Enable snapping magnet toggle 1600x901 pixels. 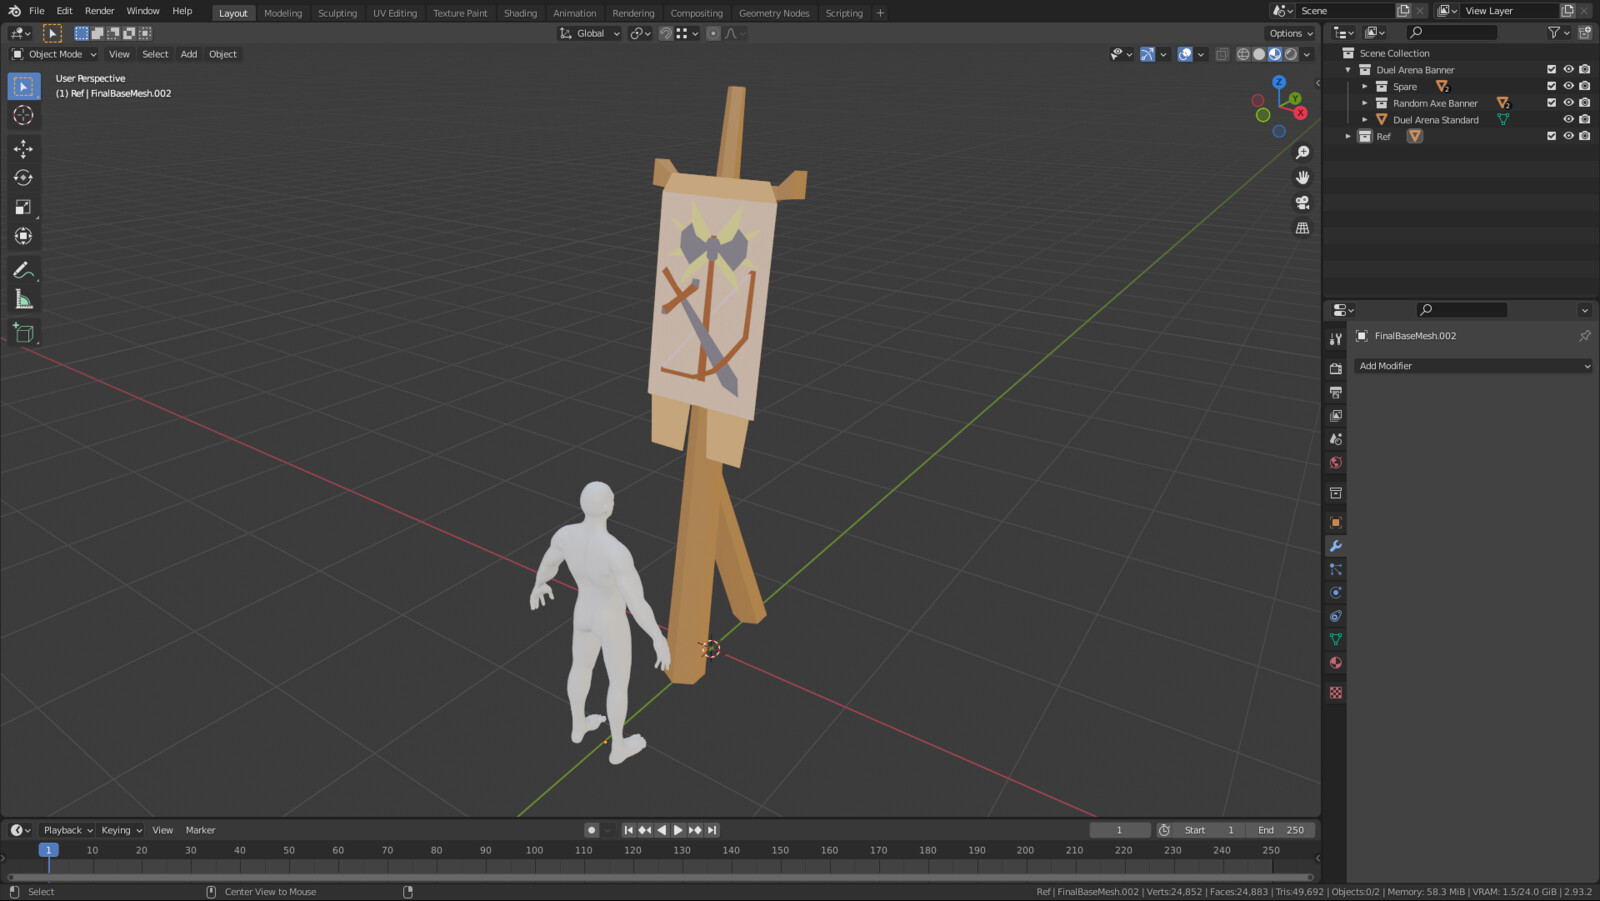pos(666,33)
